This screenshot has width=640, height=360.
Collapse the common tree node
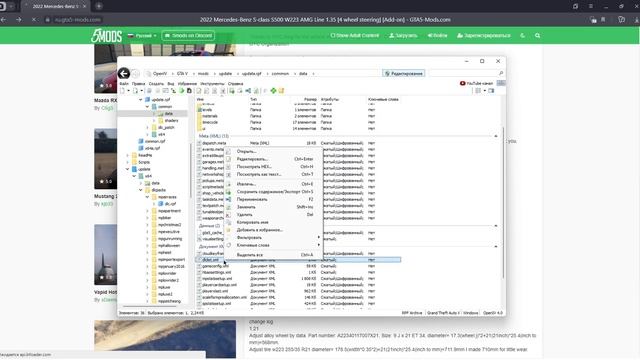click(x=148, y=107)
